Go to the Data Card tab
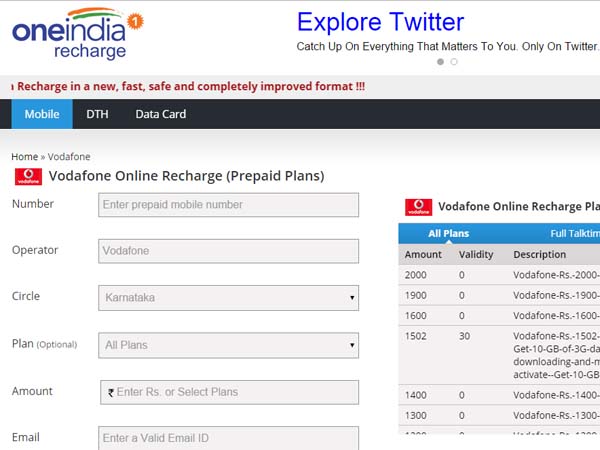The height and width of the screenshot is (450, 600). coord(161,114)
